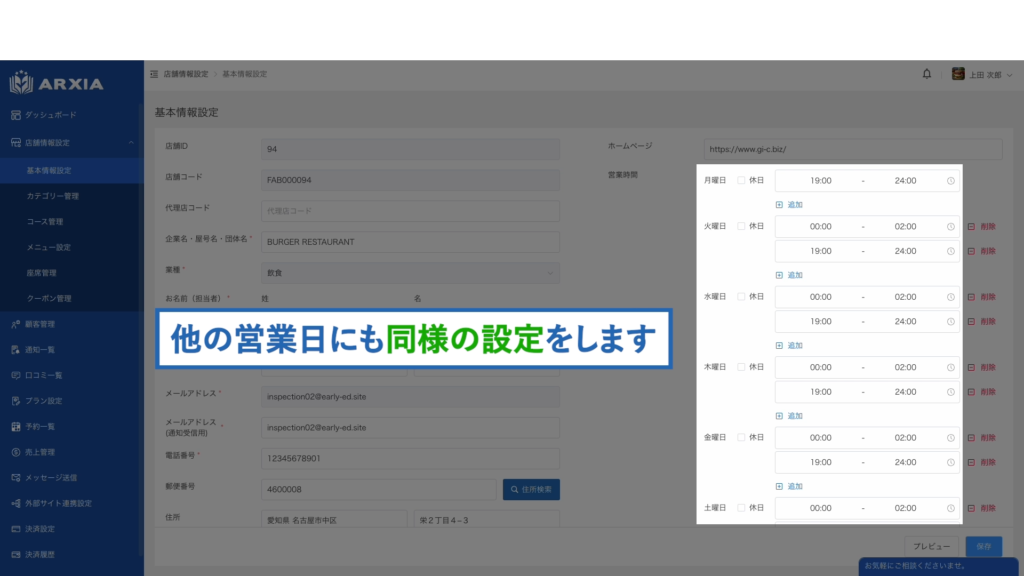The width and height of the screenshot is (1024, 576).
Task: Click the メッセージ送信 sidebar icon
Action: (x=16, y=477)
